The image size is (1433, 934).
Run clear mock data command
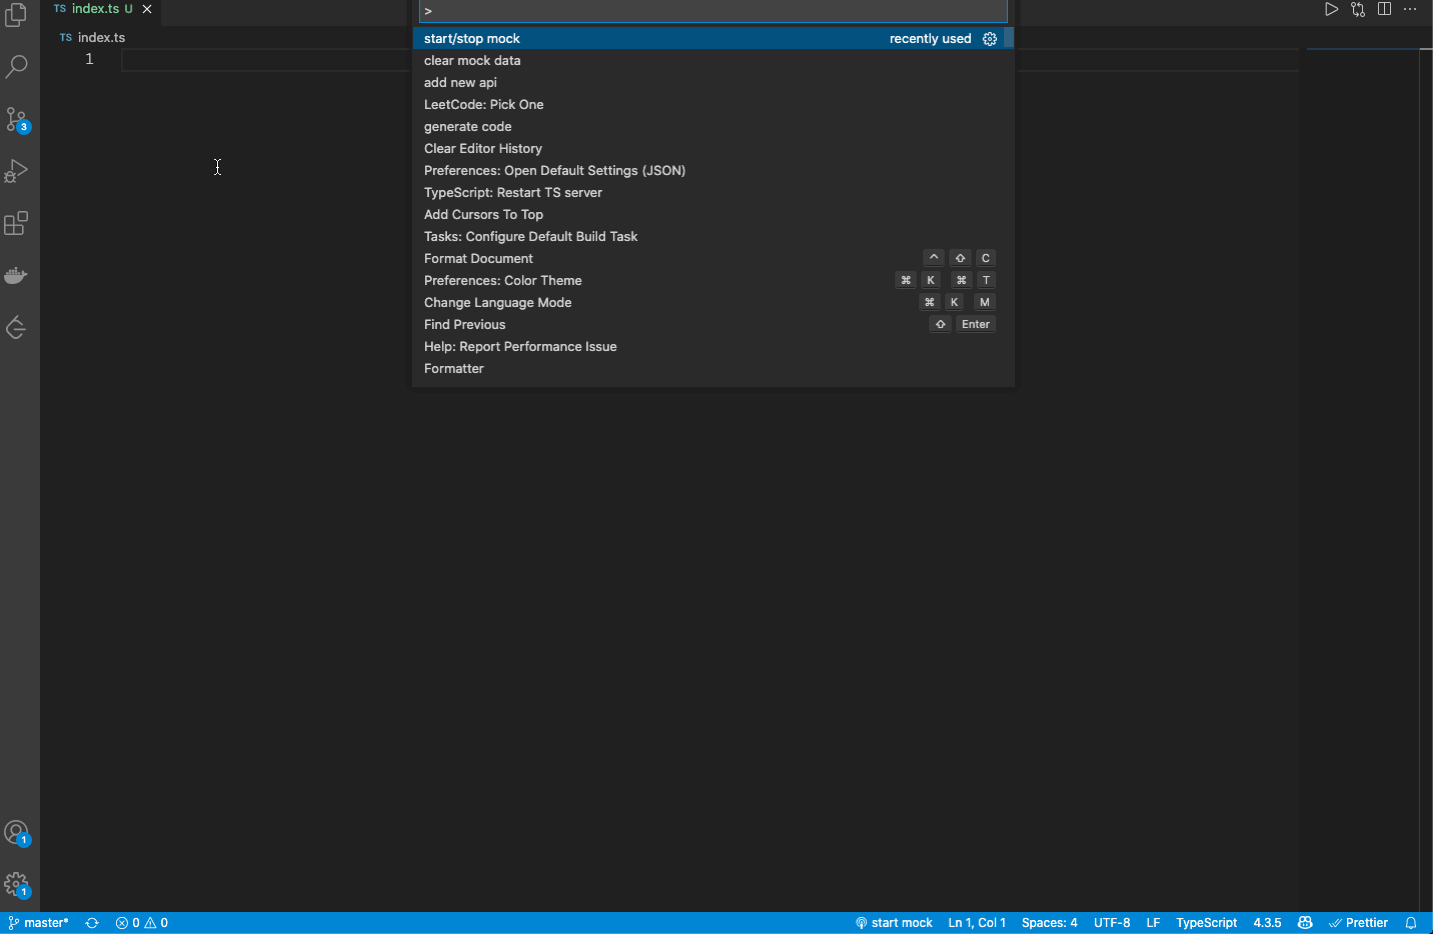click(713, 61)
